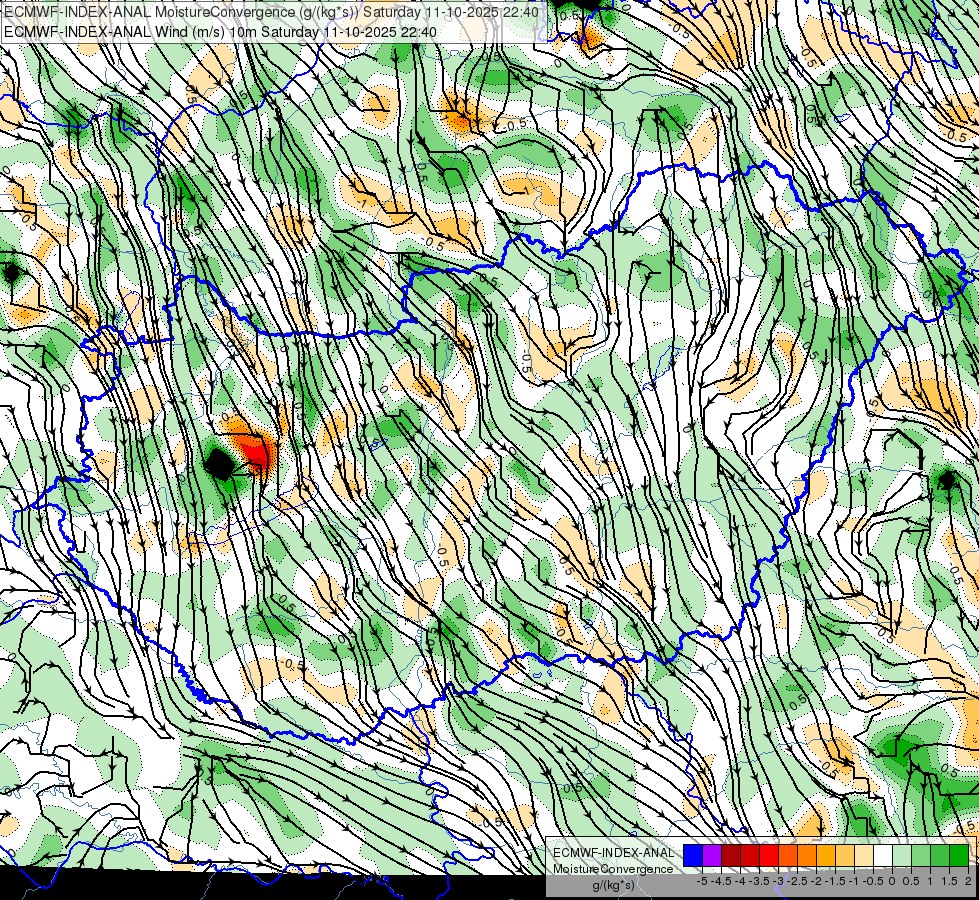The width and height of the screenshot is (979, 900).
Task: Pick the legend swatch between 0.5 and 1
Action: click(x=921, y=856)
